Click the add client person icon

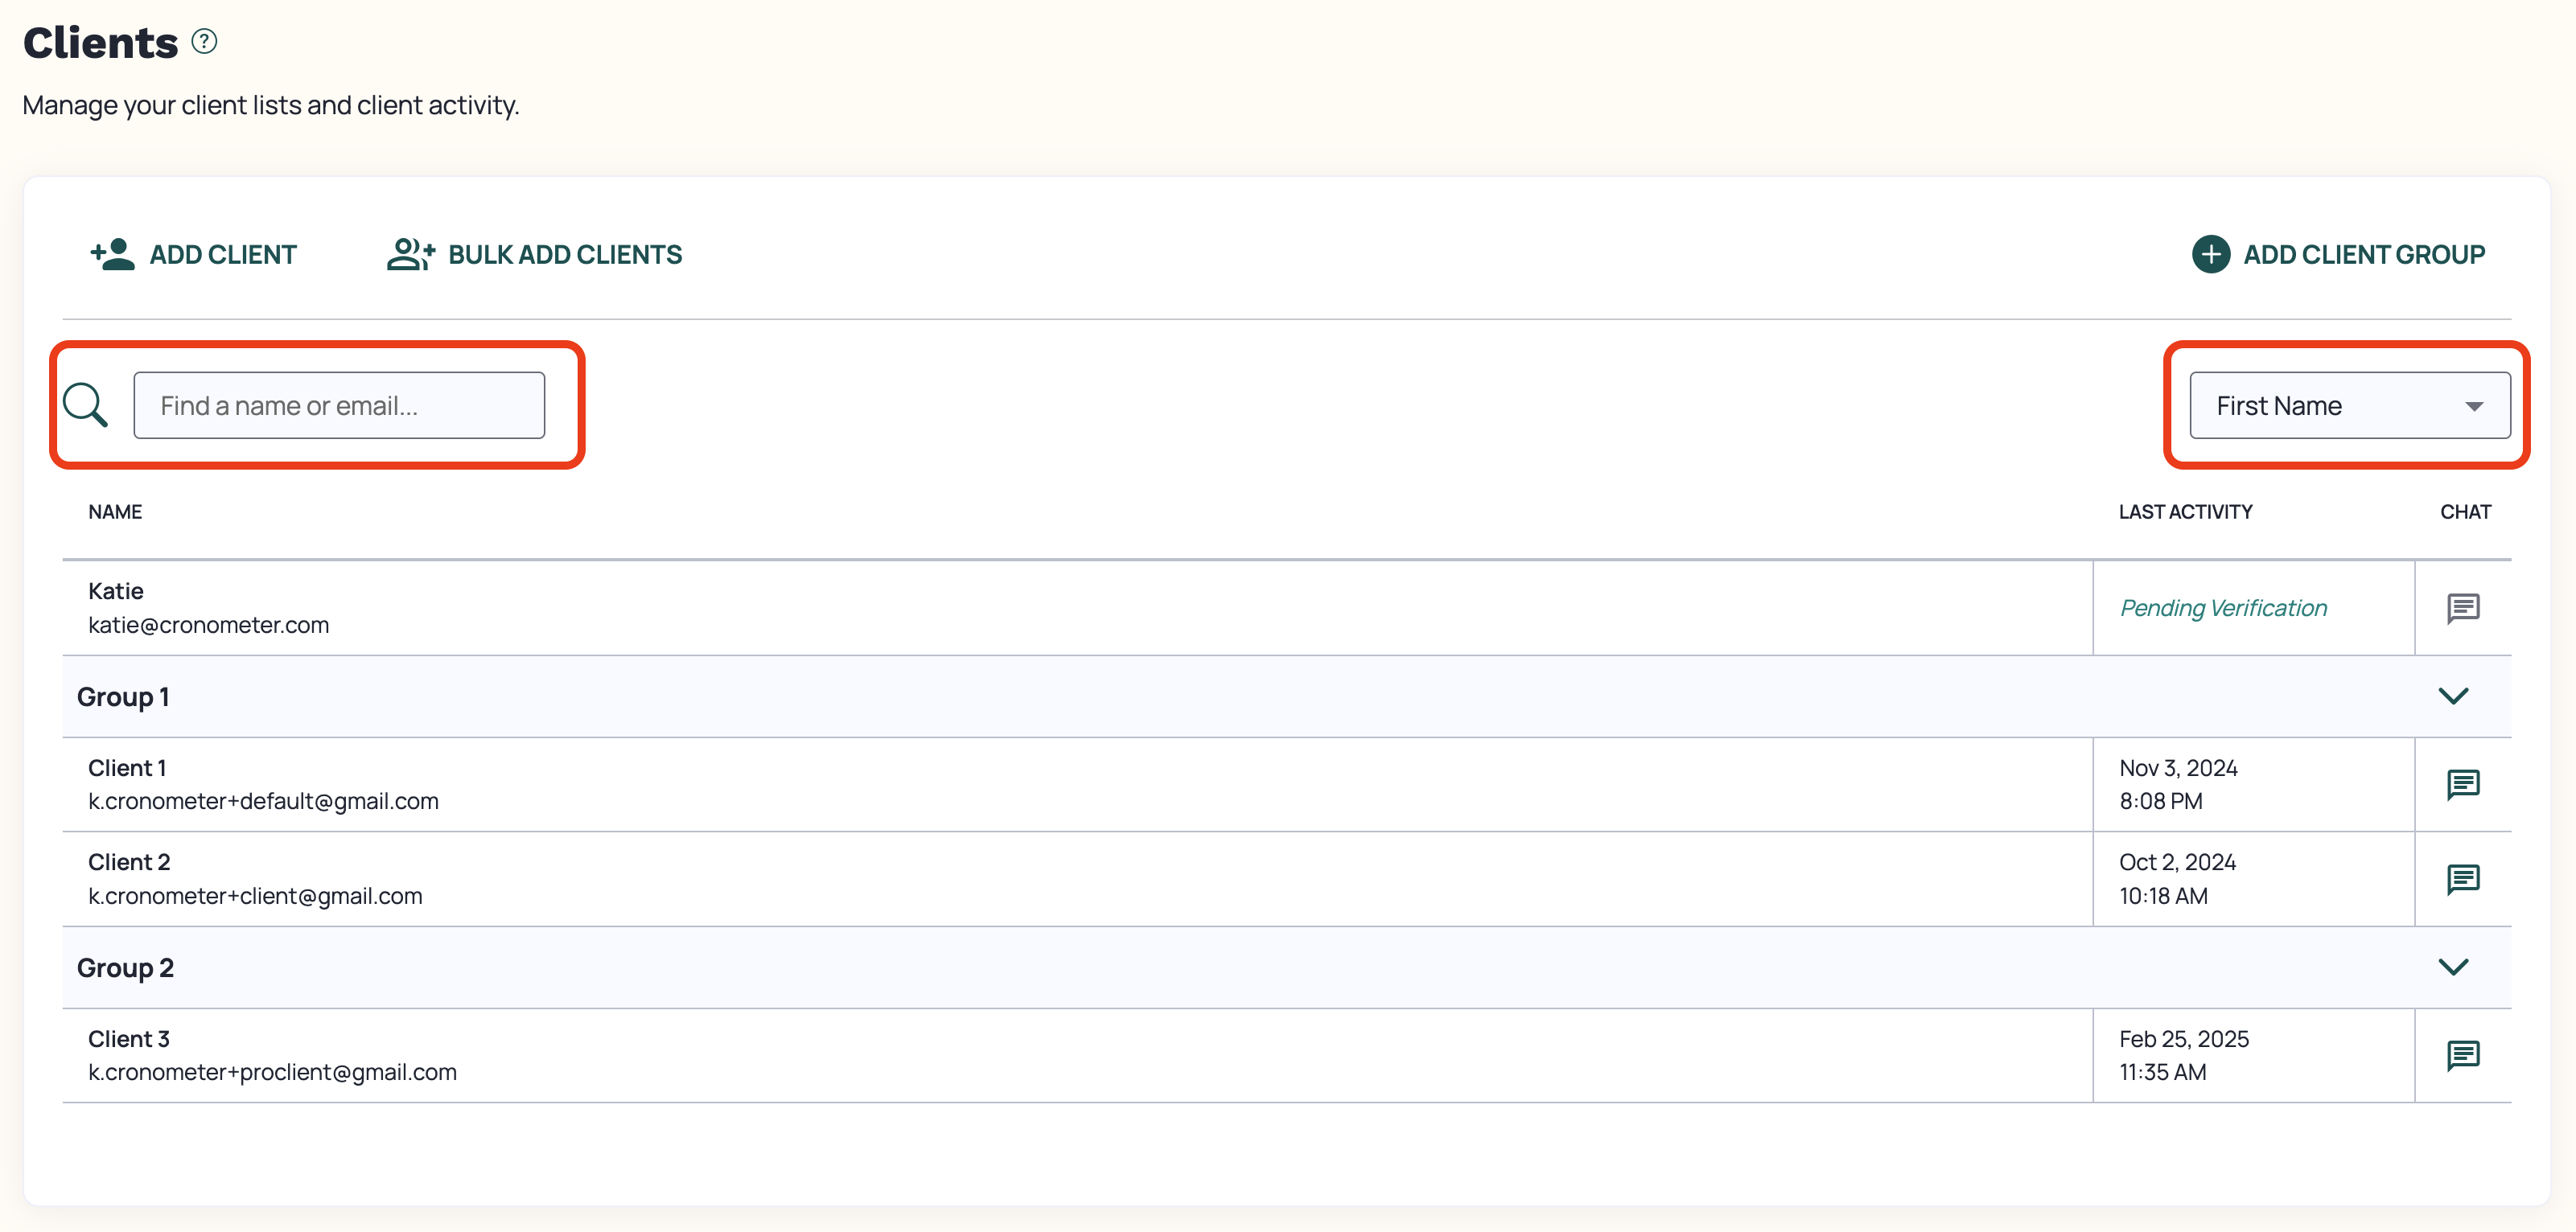pyautogui.click(x=113, y=254)
